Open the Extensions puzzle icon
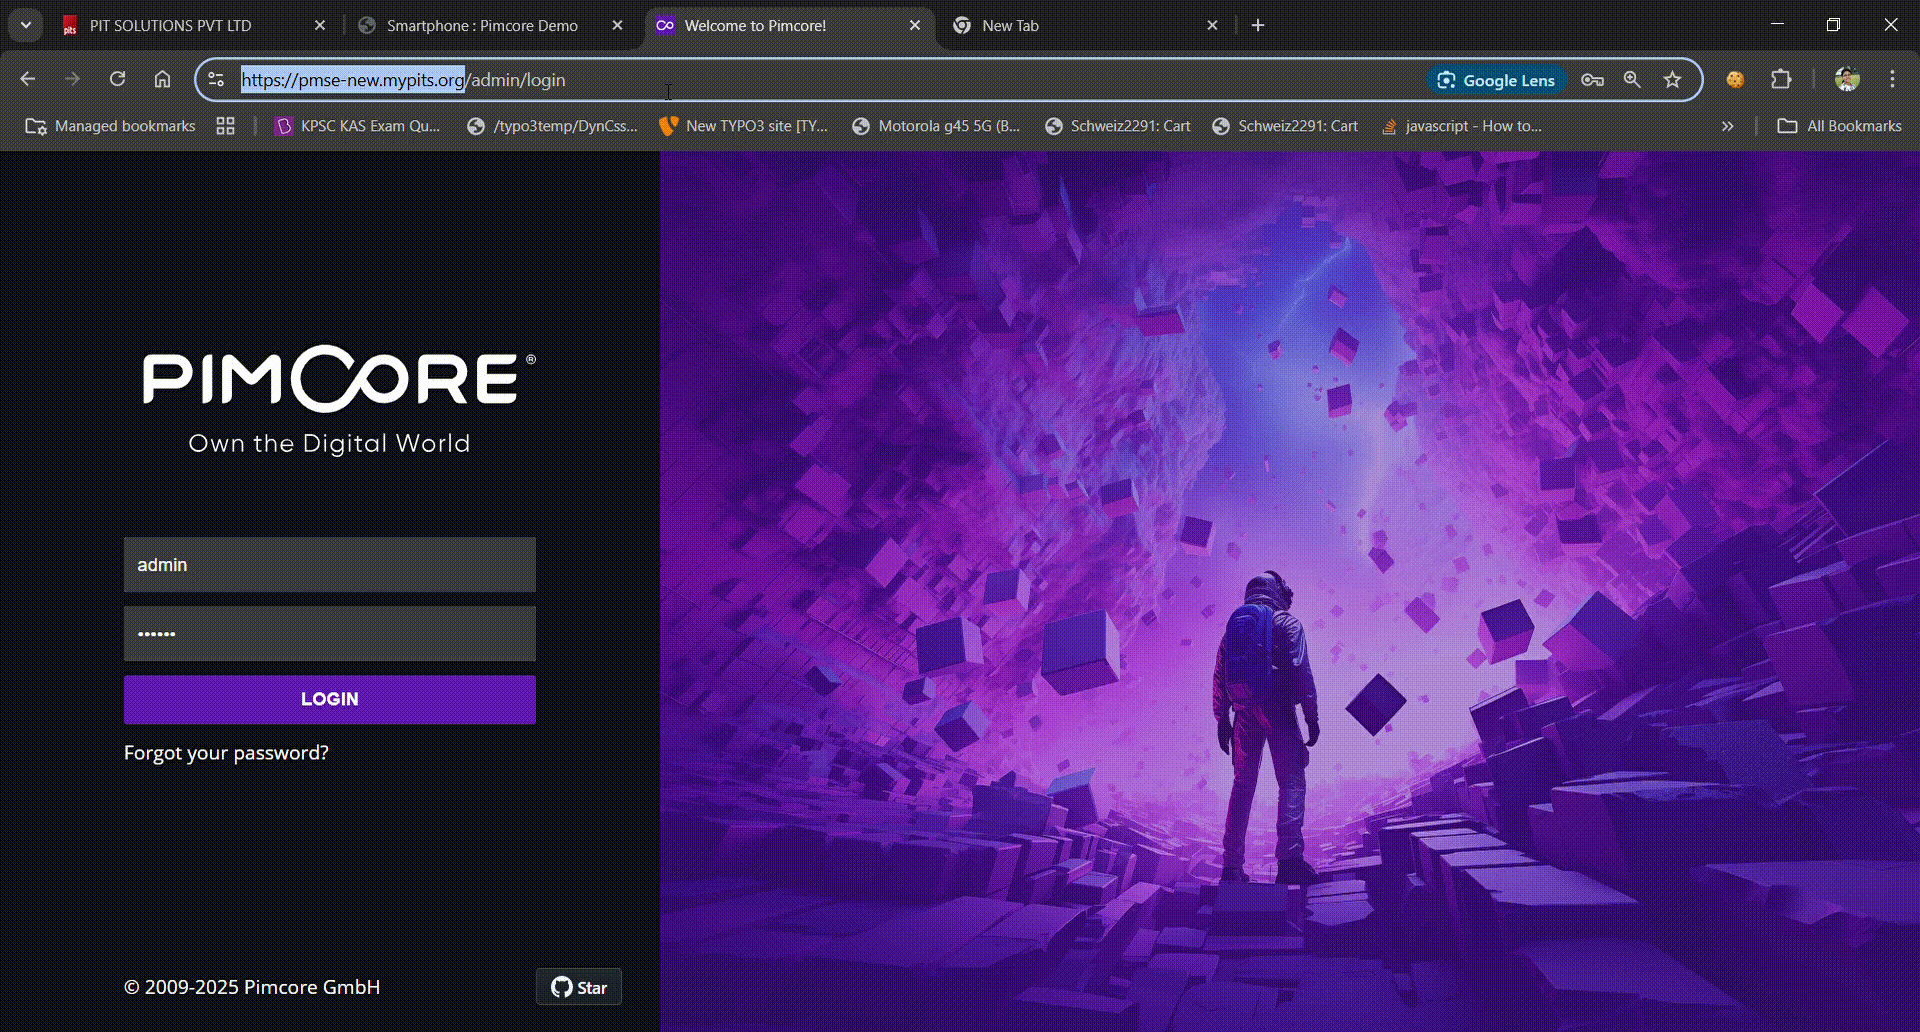1920x1032 pixels. coord(1781,79)
